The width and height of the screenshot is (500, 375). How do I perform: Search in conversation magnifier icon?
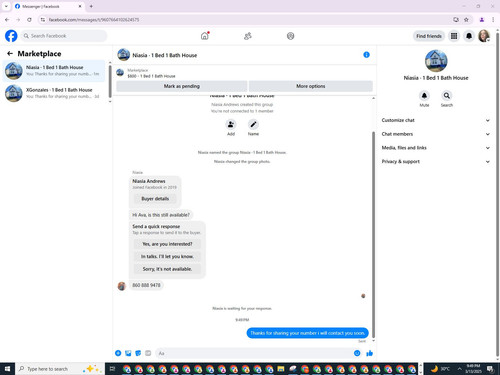coord(447,96)
